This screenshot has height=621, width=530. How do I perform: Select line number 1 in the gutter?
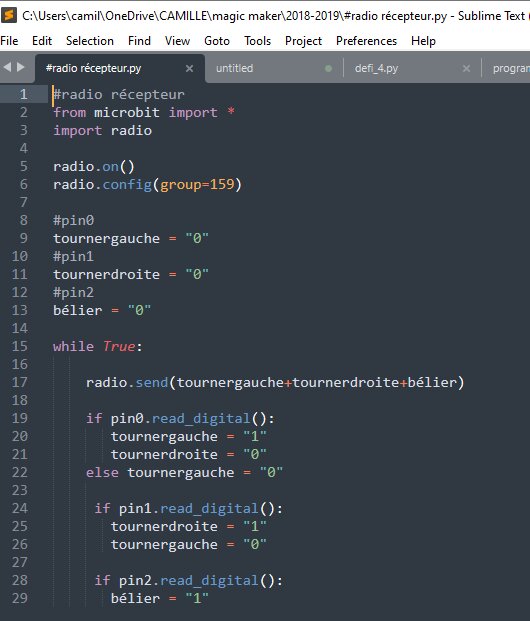click(24, 94)
